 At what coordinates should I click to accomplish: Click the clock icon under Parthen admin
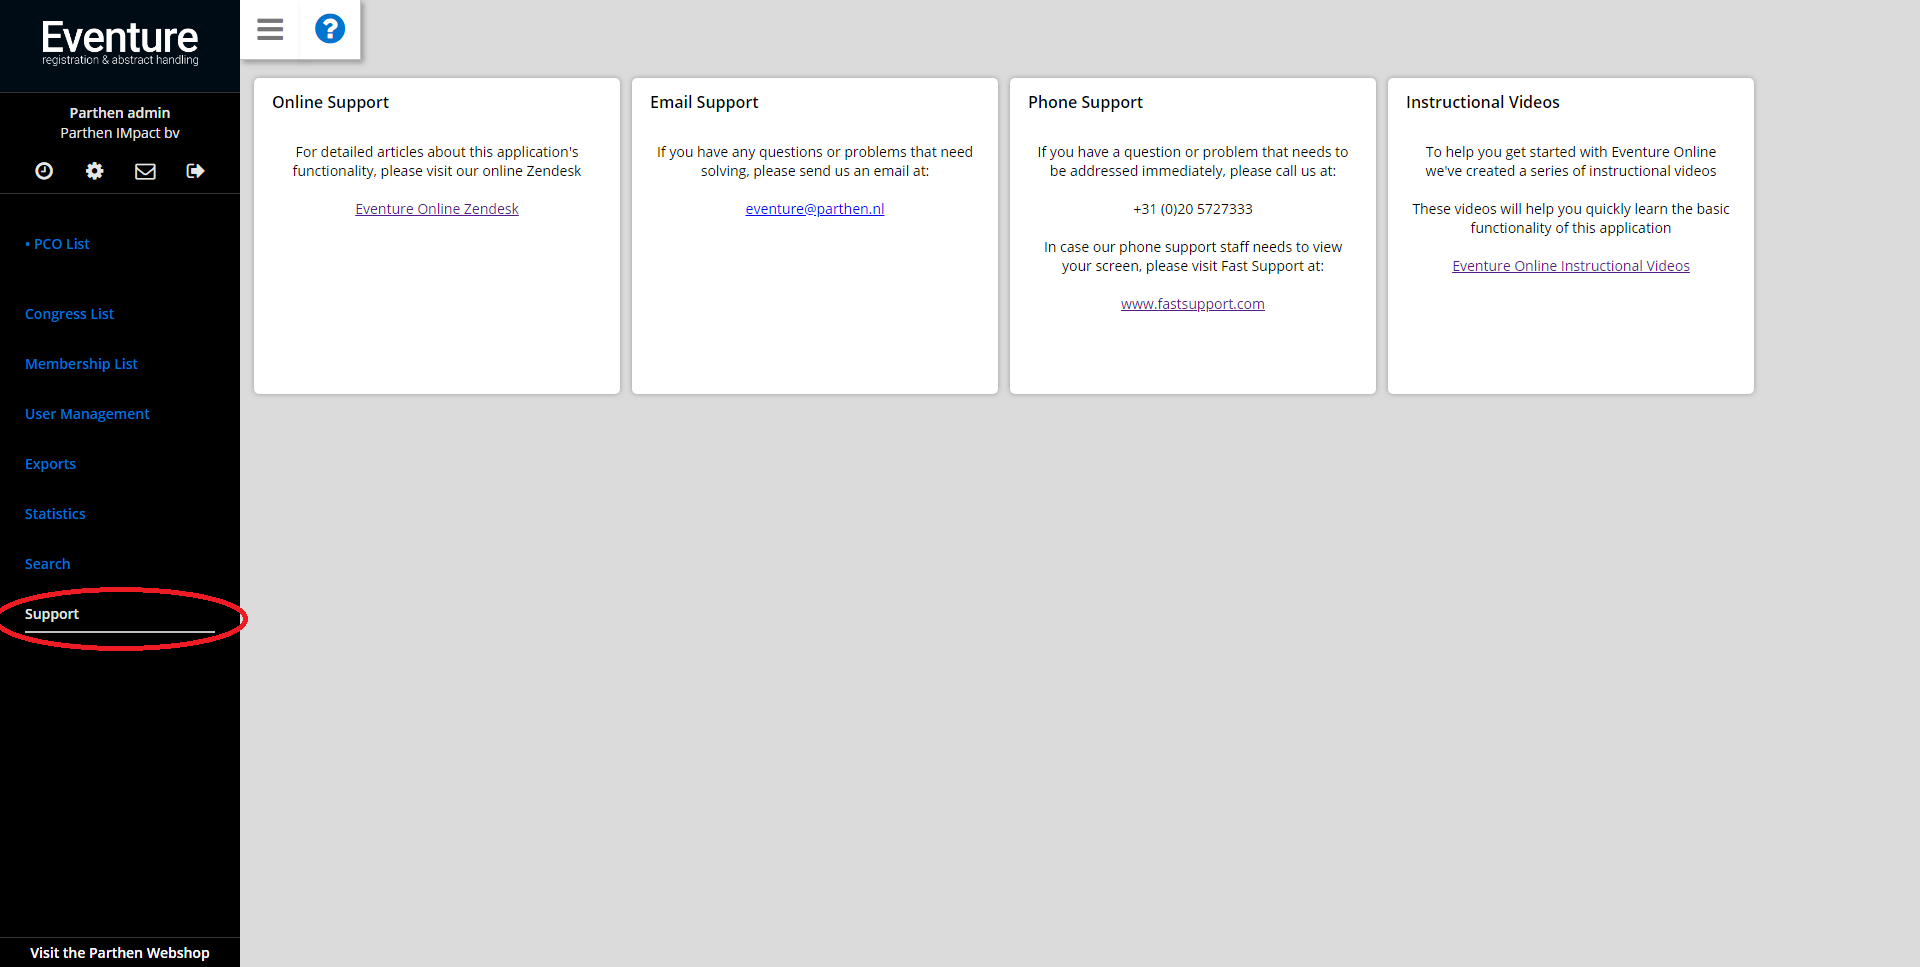pyautogui.click(x=44, y=171)
